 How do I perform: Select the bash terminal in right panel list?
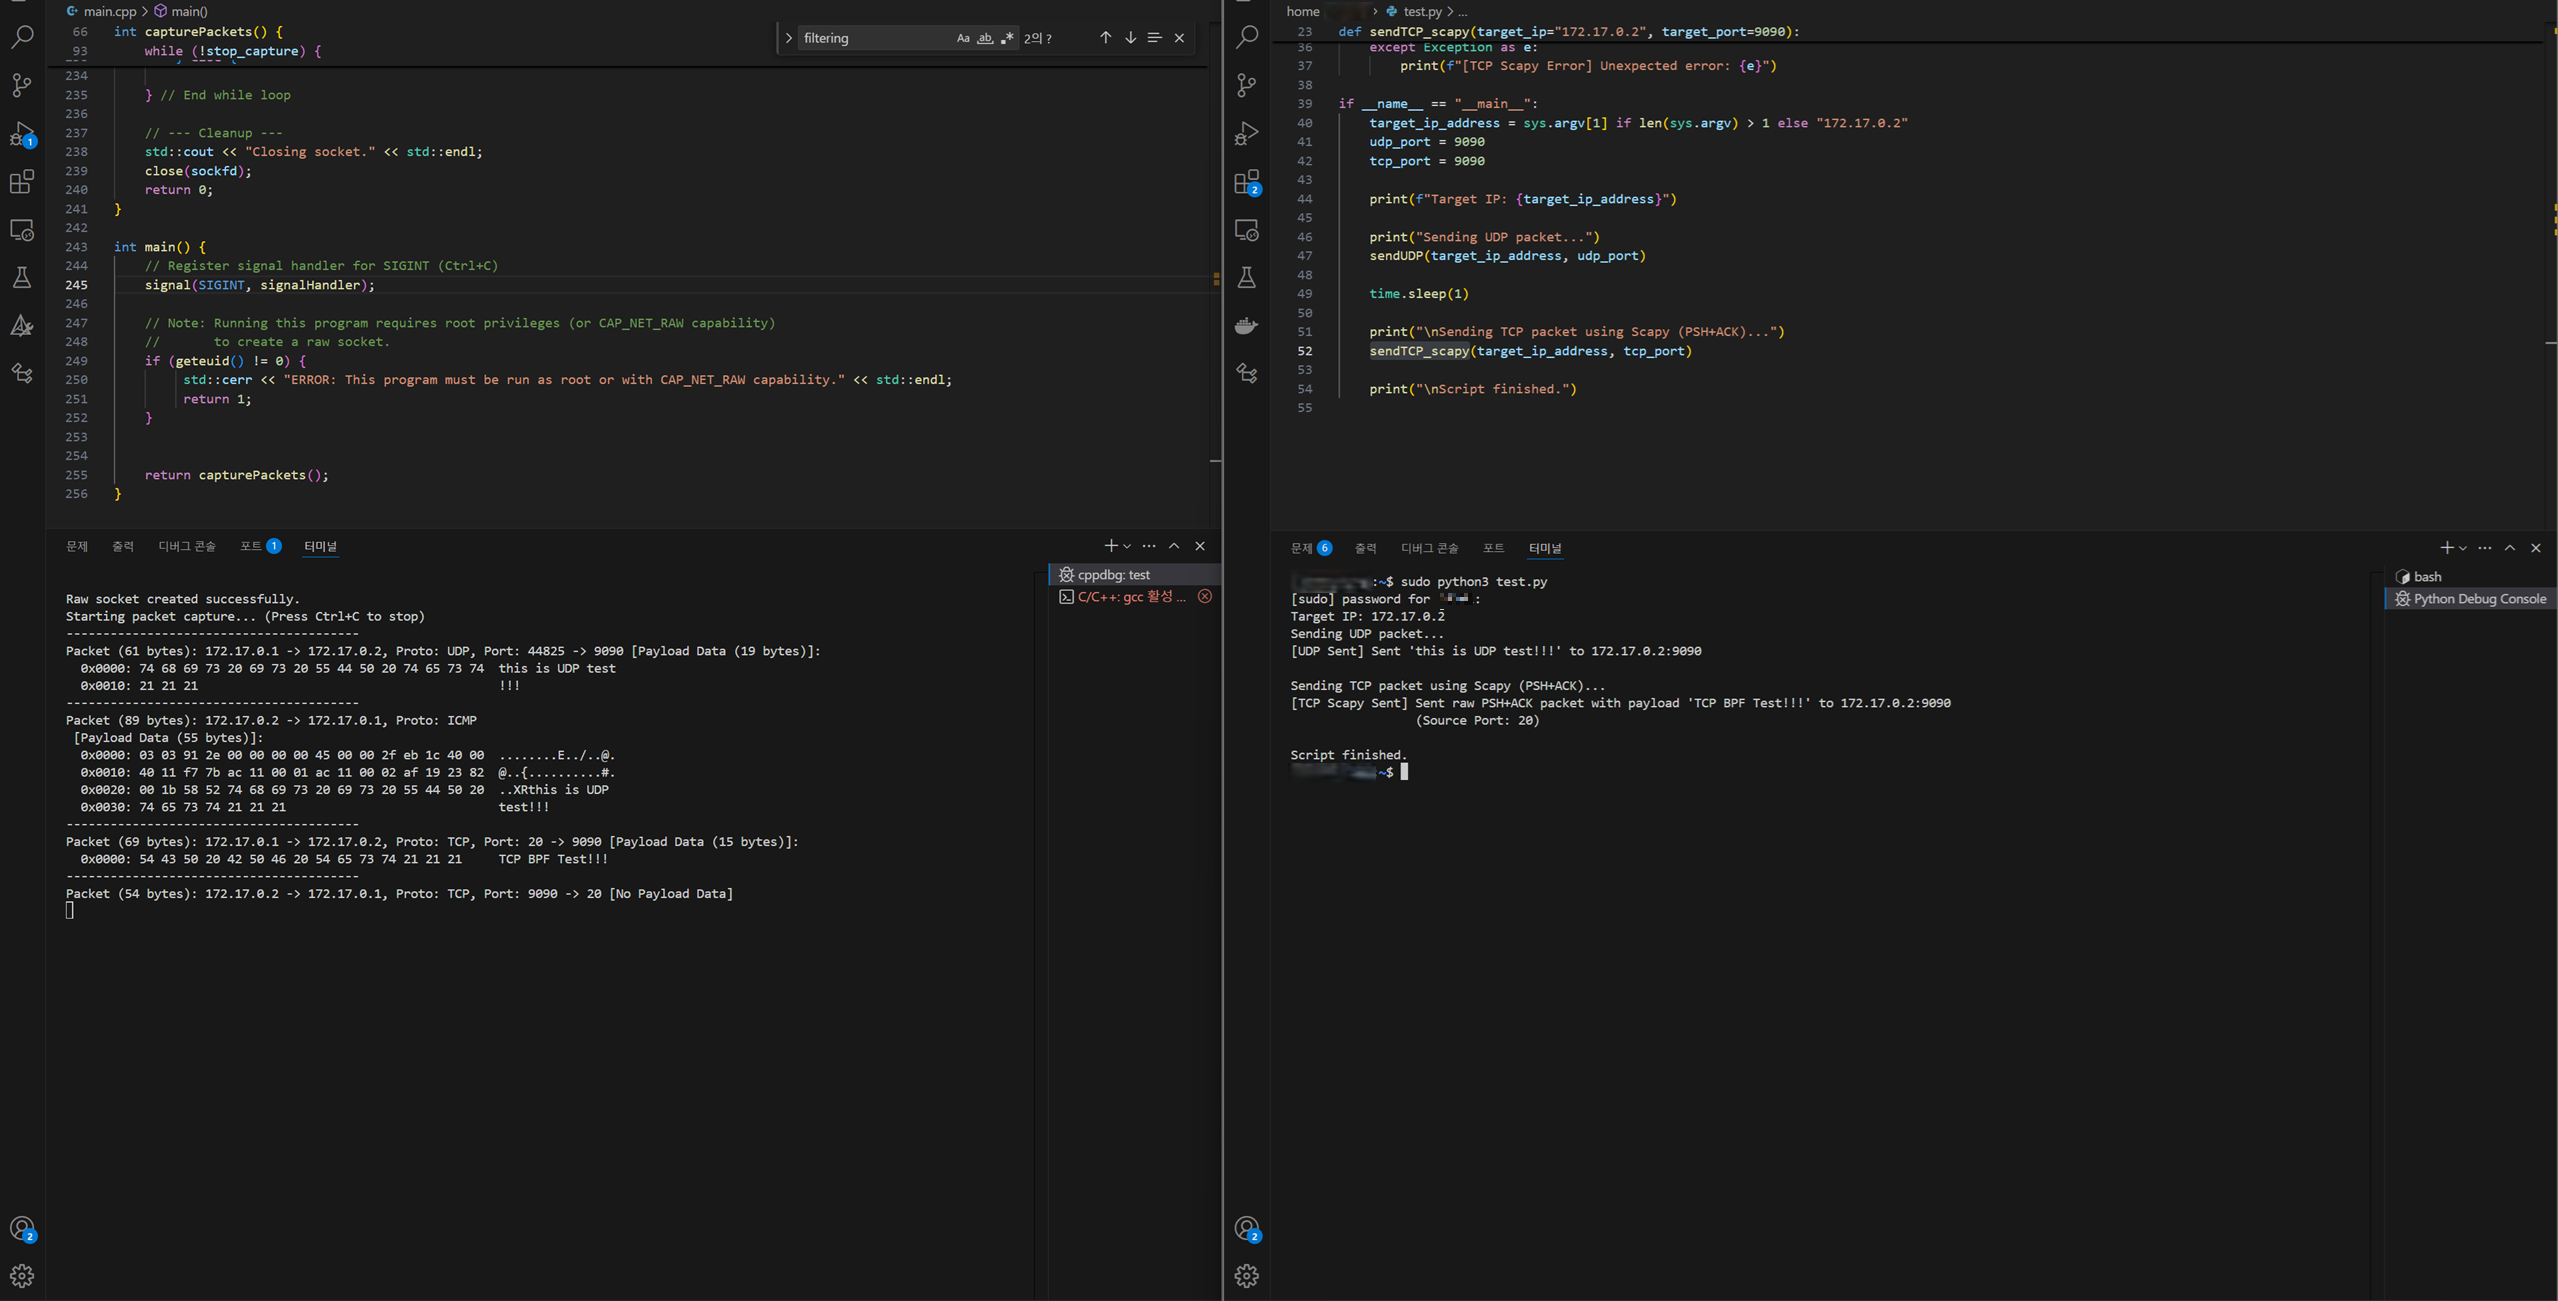point(2427,577)
